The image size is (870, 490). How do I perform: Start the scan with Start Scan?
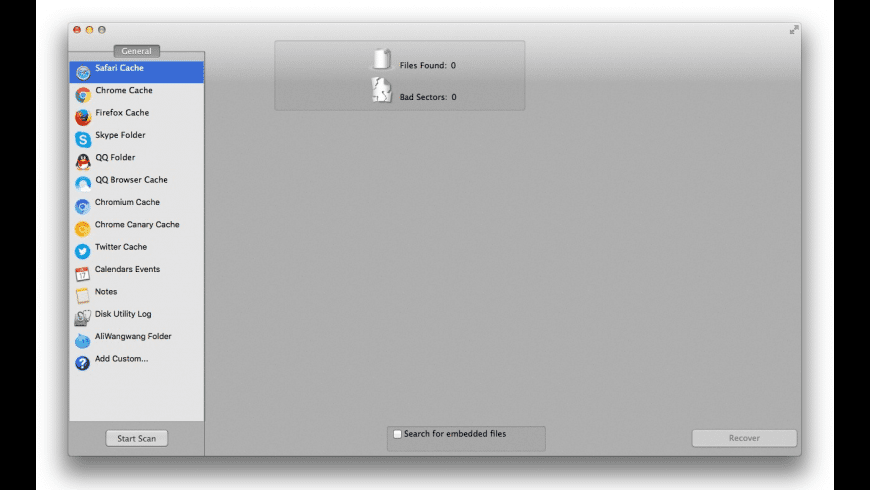pyautogui.click(x=136, y=438)
